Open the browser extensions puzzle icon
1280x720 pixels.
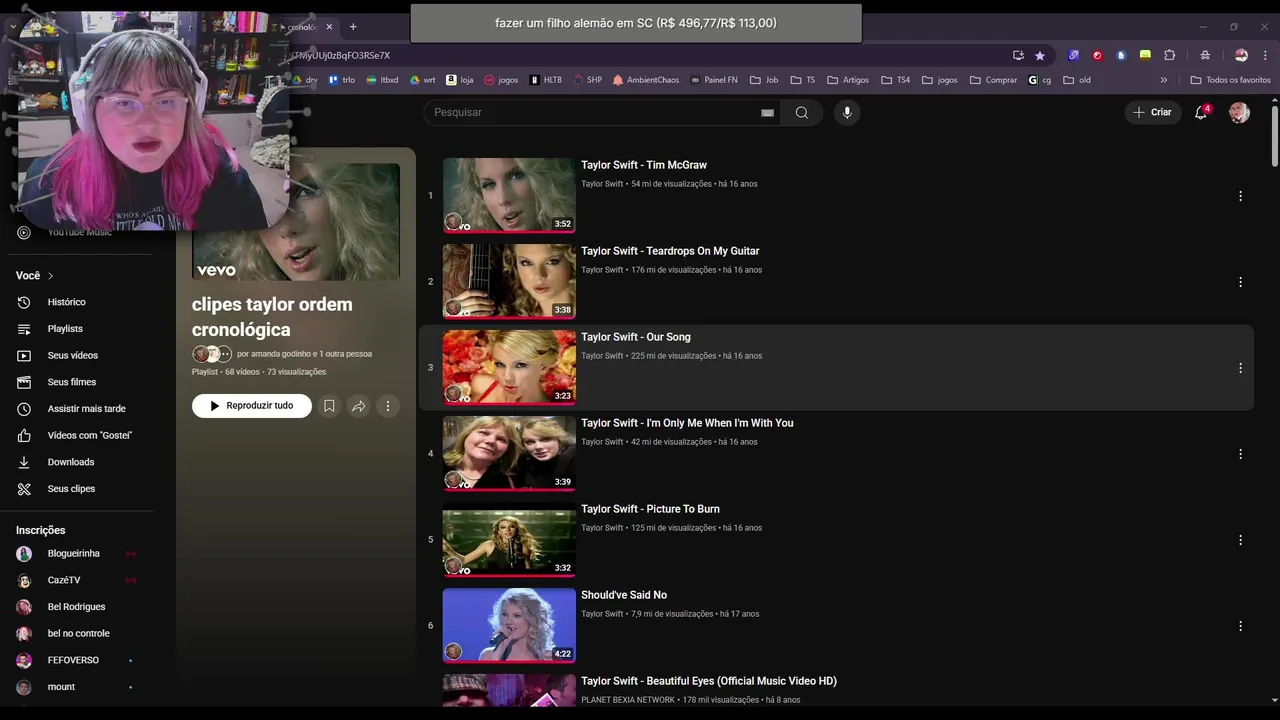1169,56
